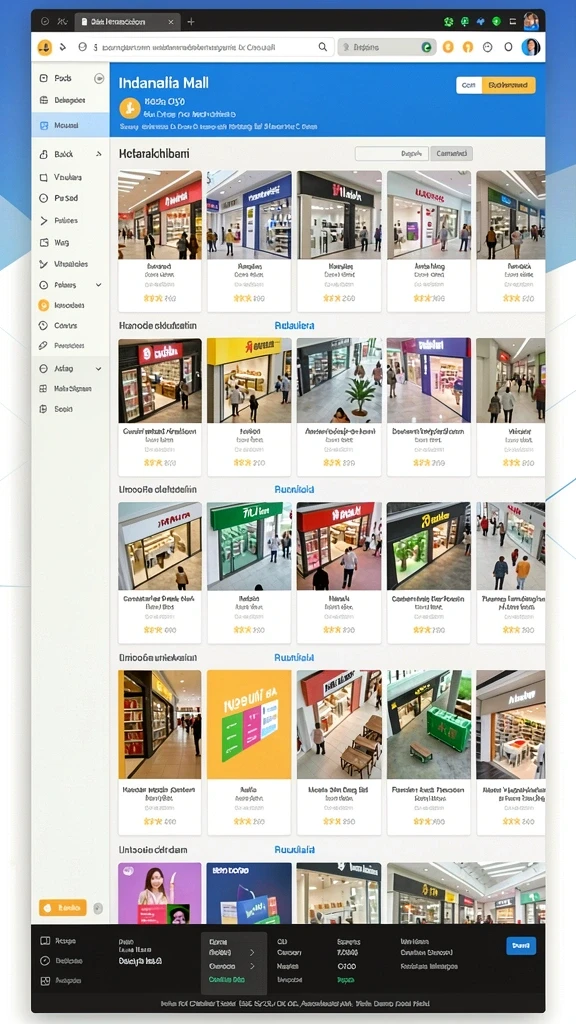Open the Contrs clock icon in sidebar
This screenshot has height=1024, width=576.
point(44,325)
